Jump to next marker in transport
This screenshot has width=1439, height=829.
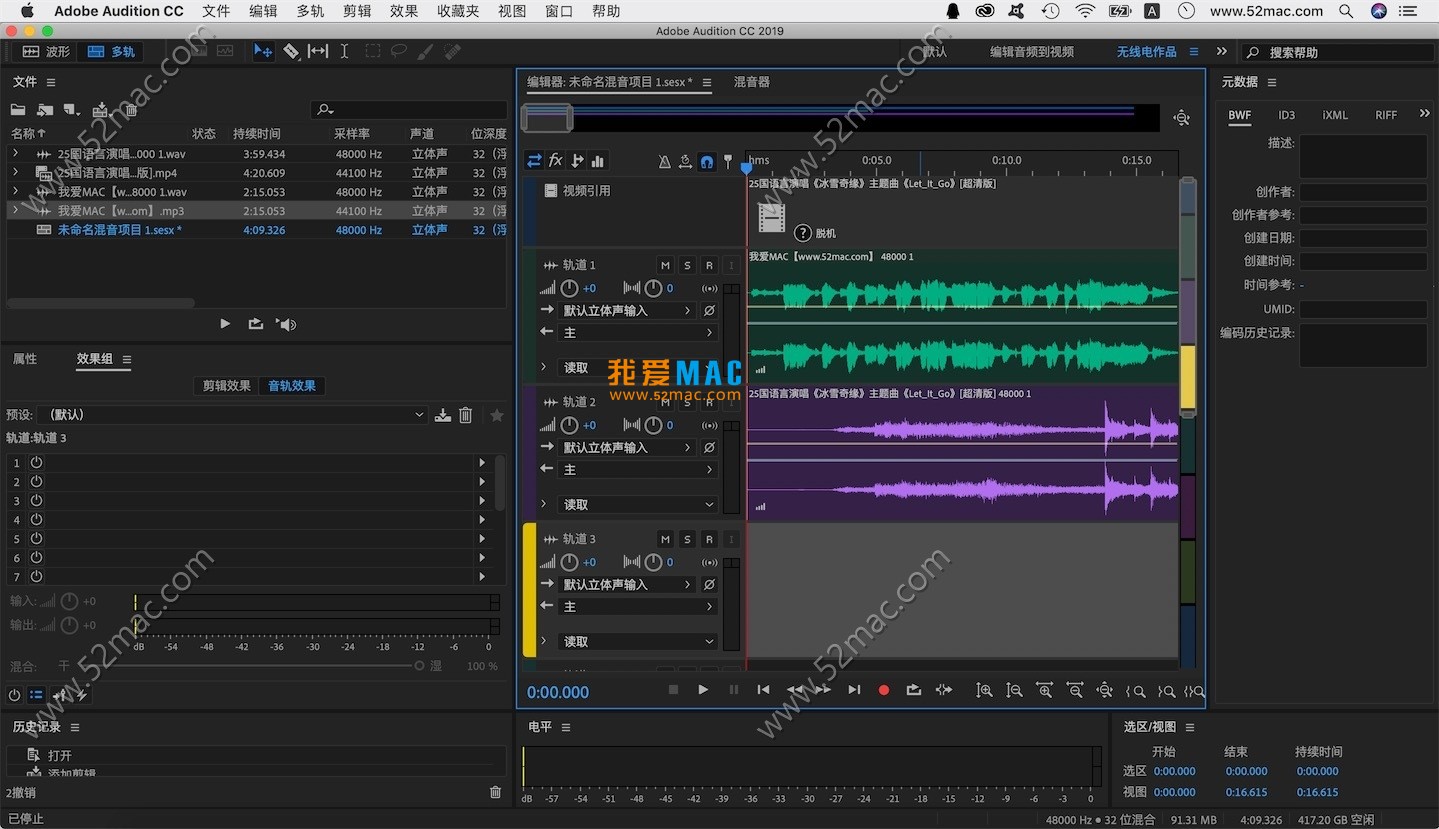853,690
